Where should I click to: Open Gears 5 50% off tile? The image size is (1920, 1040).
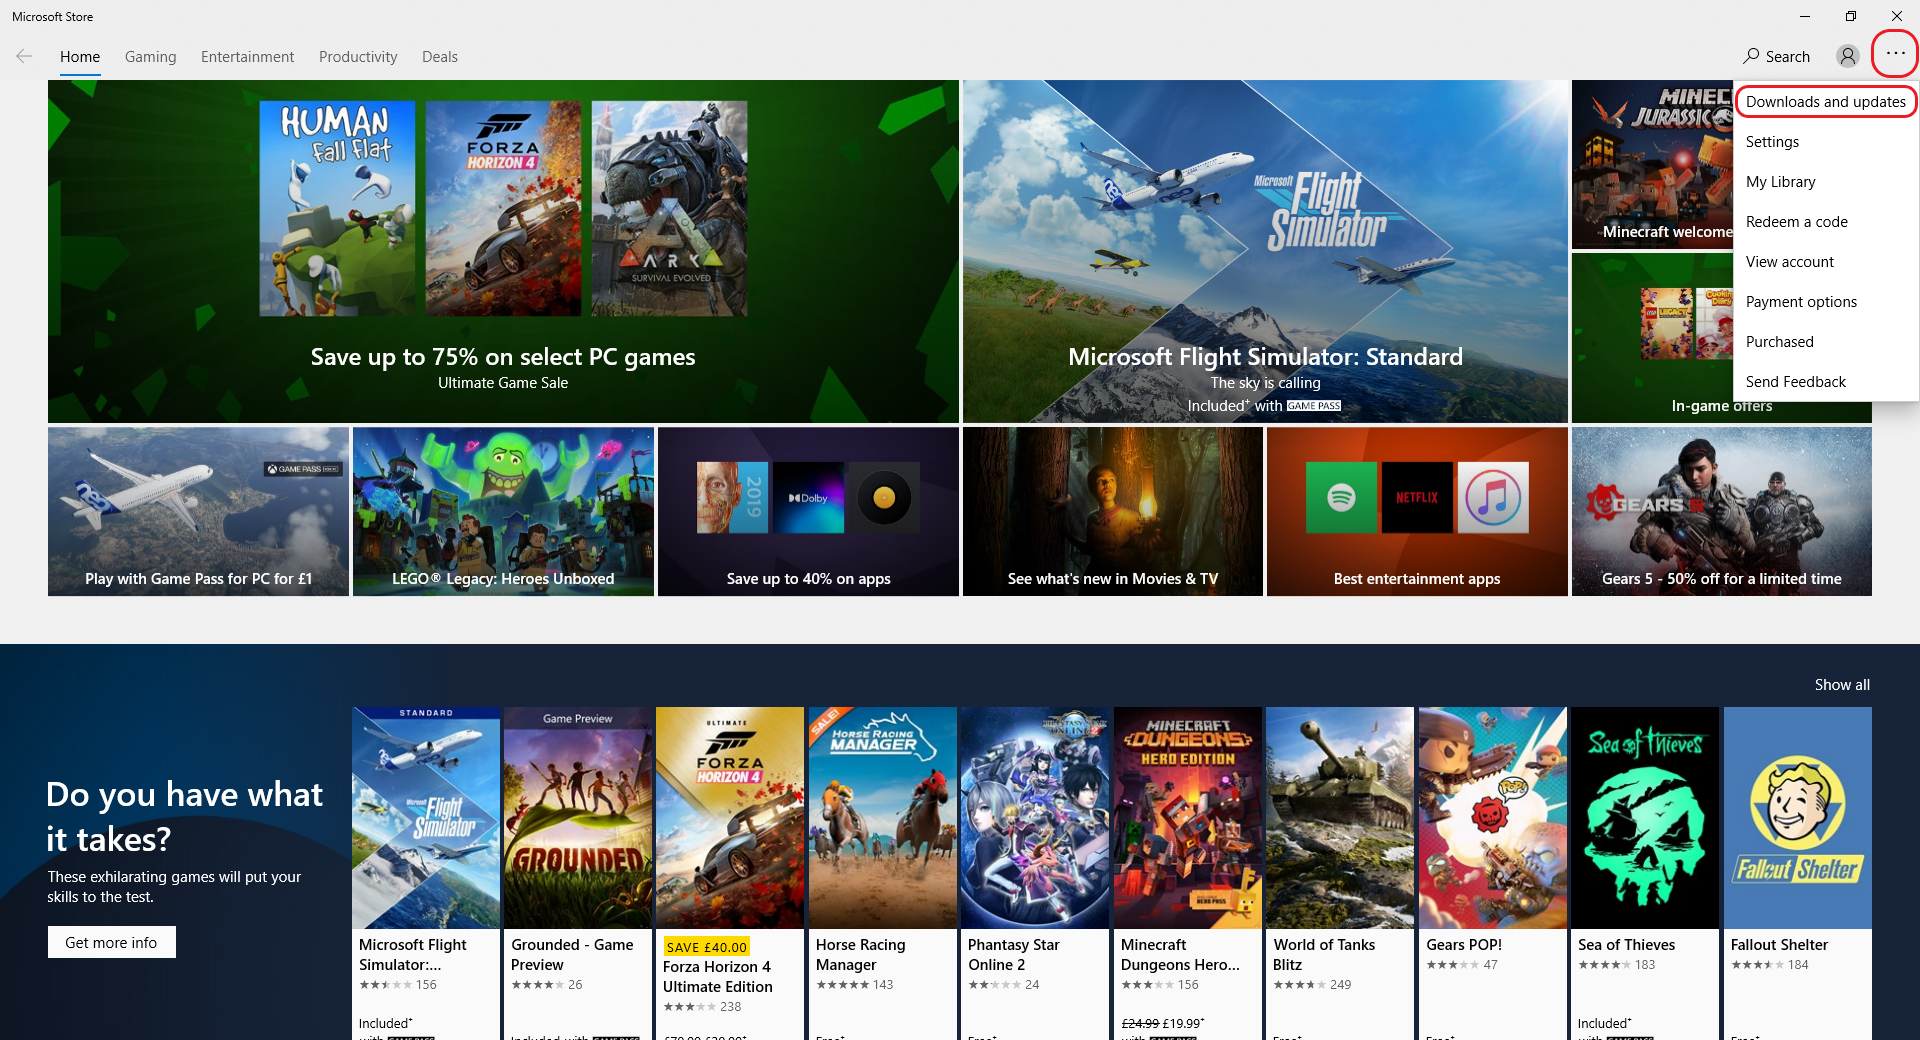(1722, 511)
